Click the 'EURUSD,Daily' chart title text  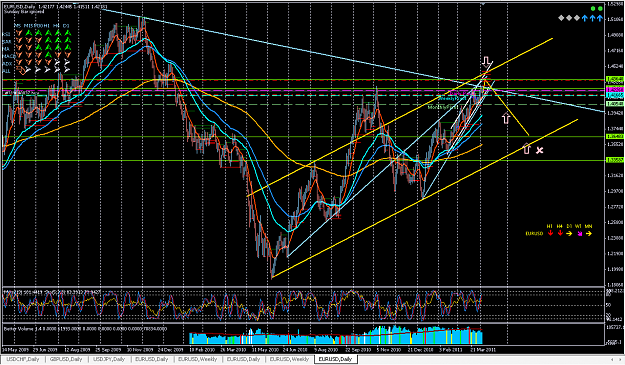coord(19,6)
